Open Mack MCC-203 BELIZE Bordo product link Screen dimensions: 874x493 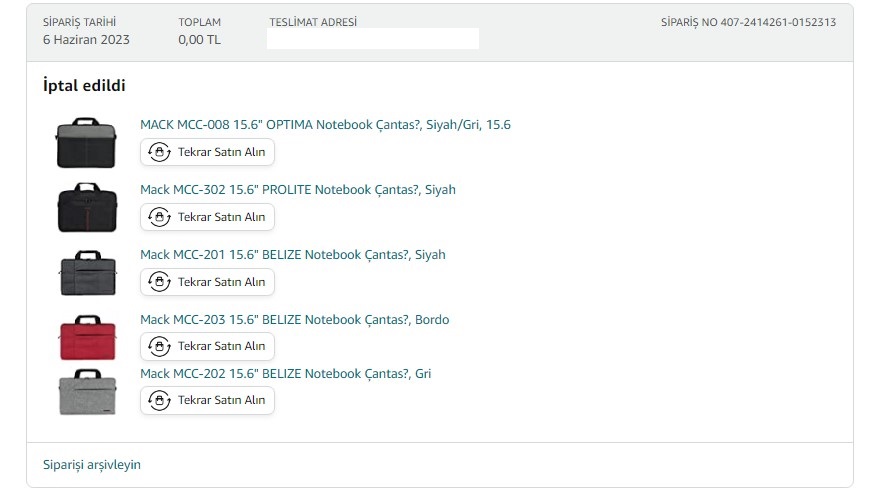(x=294, y=320)
